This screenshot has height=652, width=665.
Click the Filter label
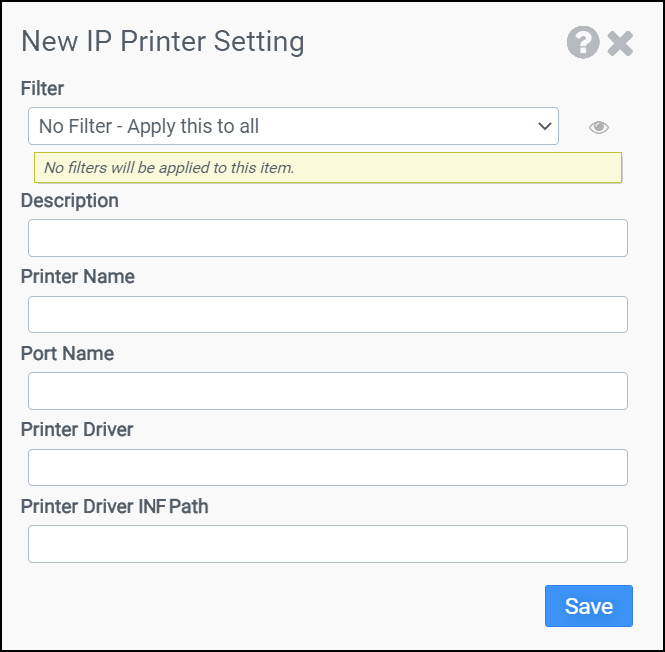click(x=42, y=89)
